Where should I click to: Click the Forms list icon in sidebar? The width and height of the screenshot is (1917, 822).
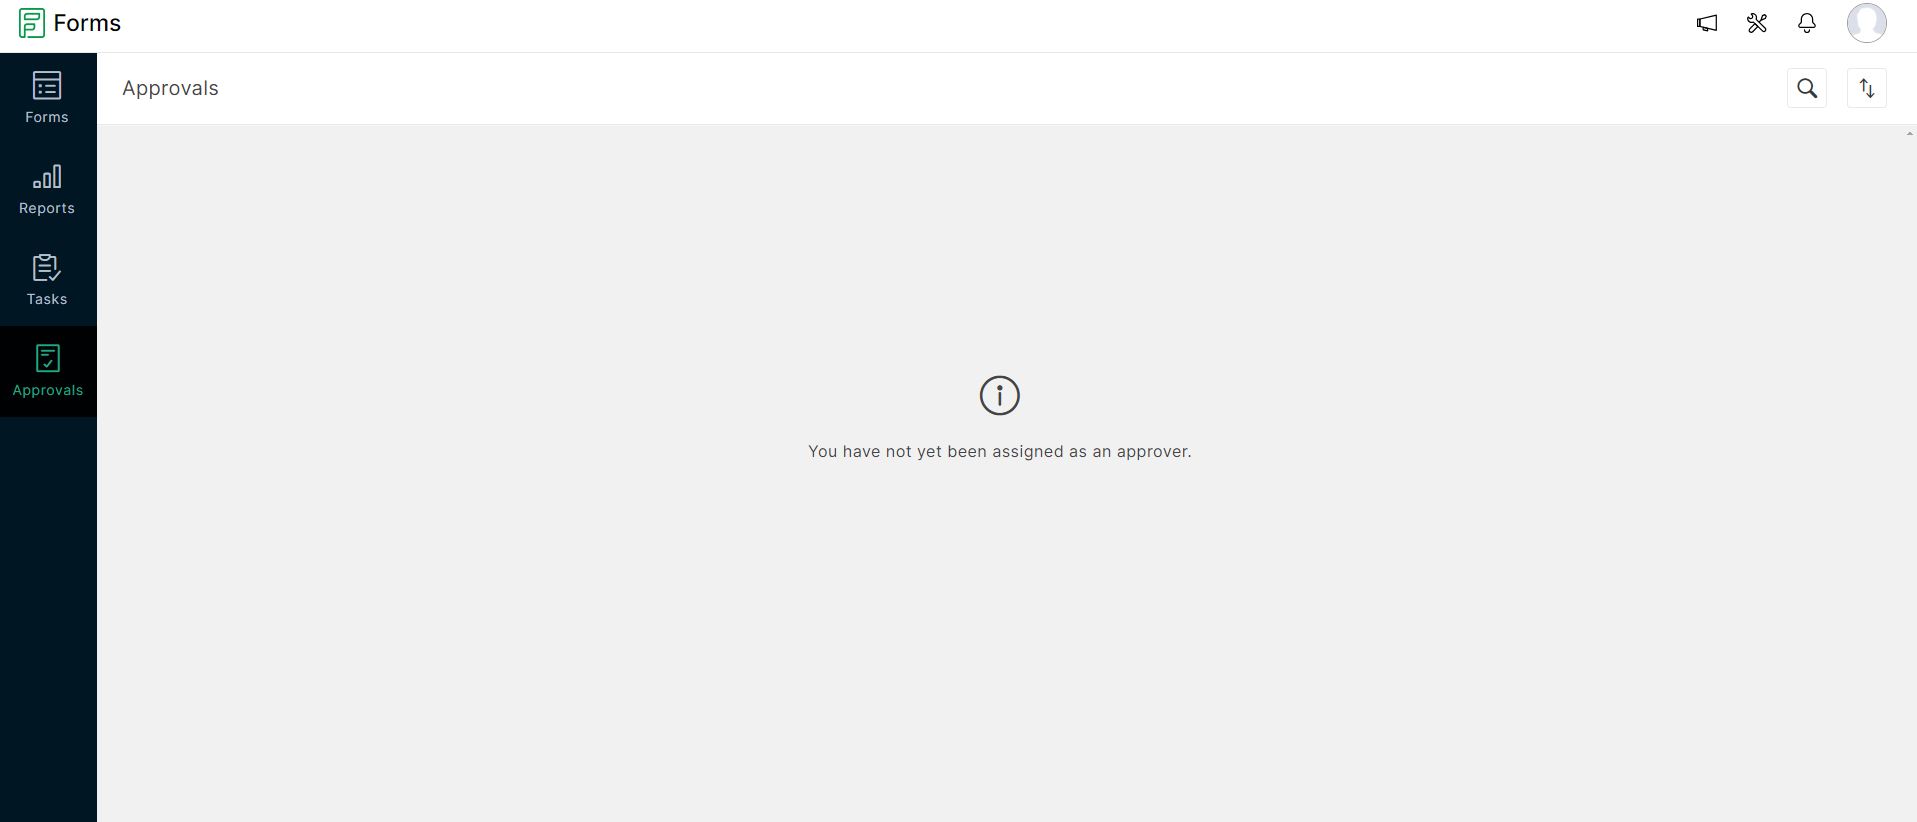47,86
